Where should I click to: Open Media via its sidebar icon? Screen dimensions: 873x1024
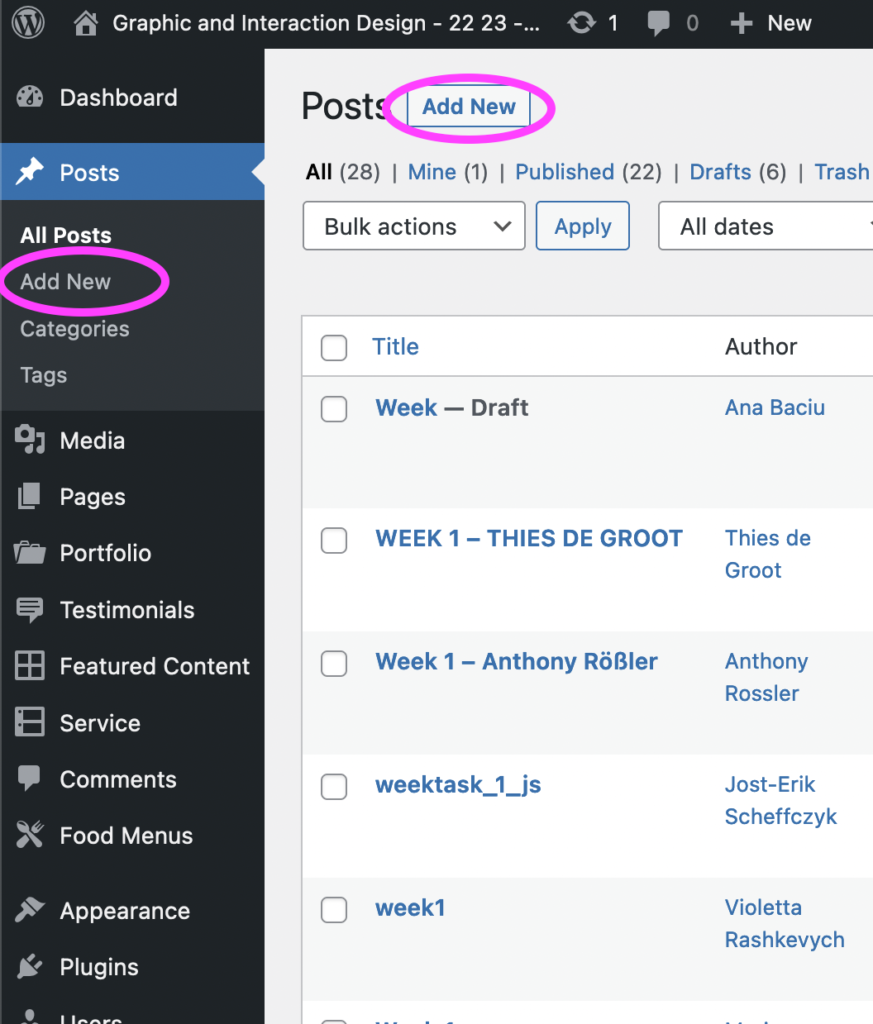pos(30,441)
